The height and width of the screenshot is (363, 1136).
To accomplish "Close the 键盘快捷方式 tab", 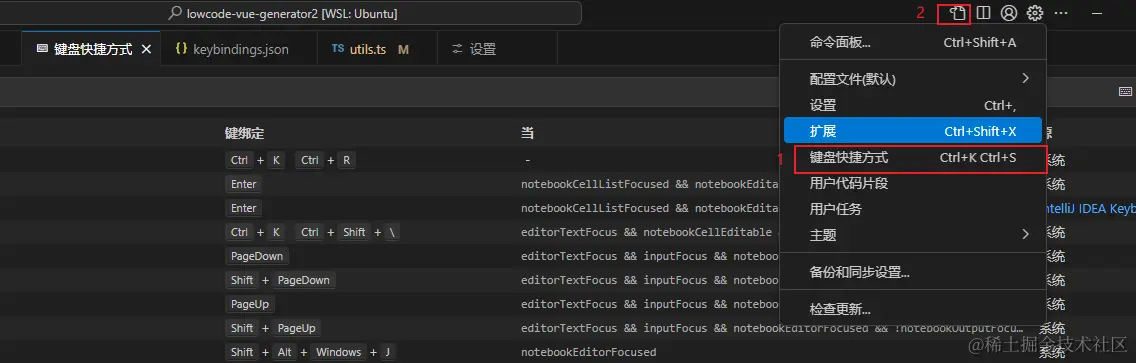I will click(146, 49).
